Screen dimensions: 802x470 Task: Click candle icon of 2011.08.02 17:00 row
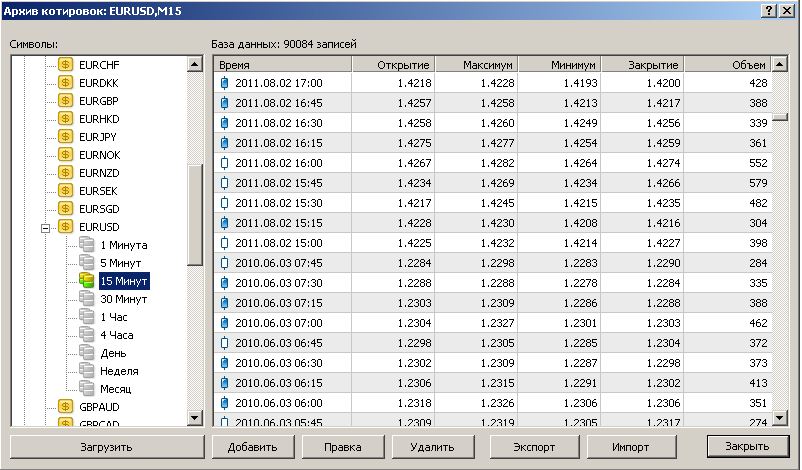(x=224, y=83)
